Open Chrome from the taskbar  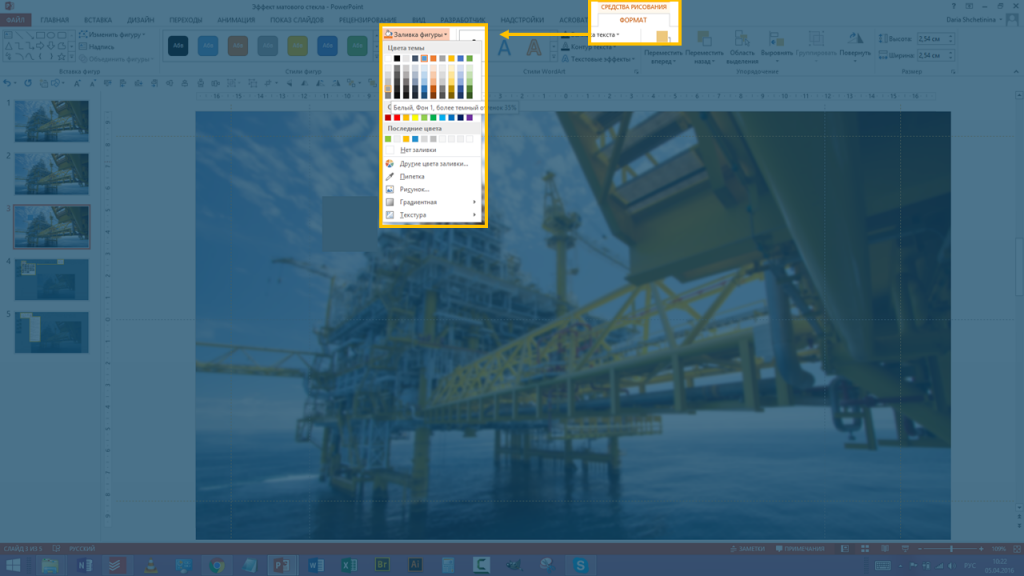coord(217,565)
